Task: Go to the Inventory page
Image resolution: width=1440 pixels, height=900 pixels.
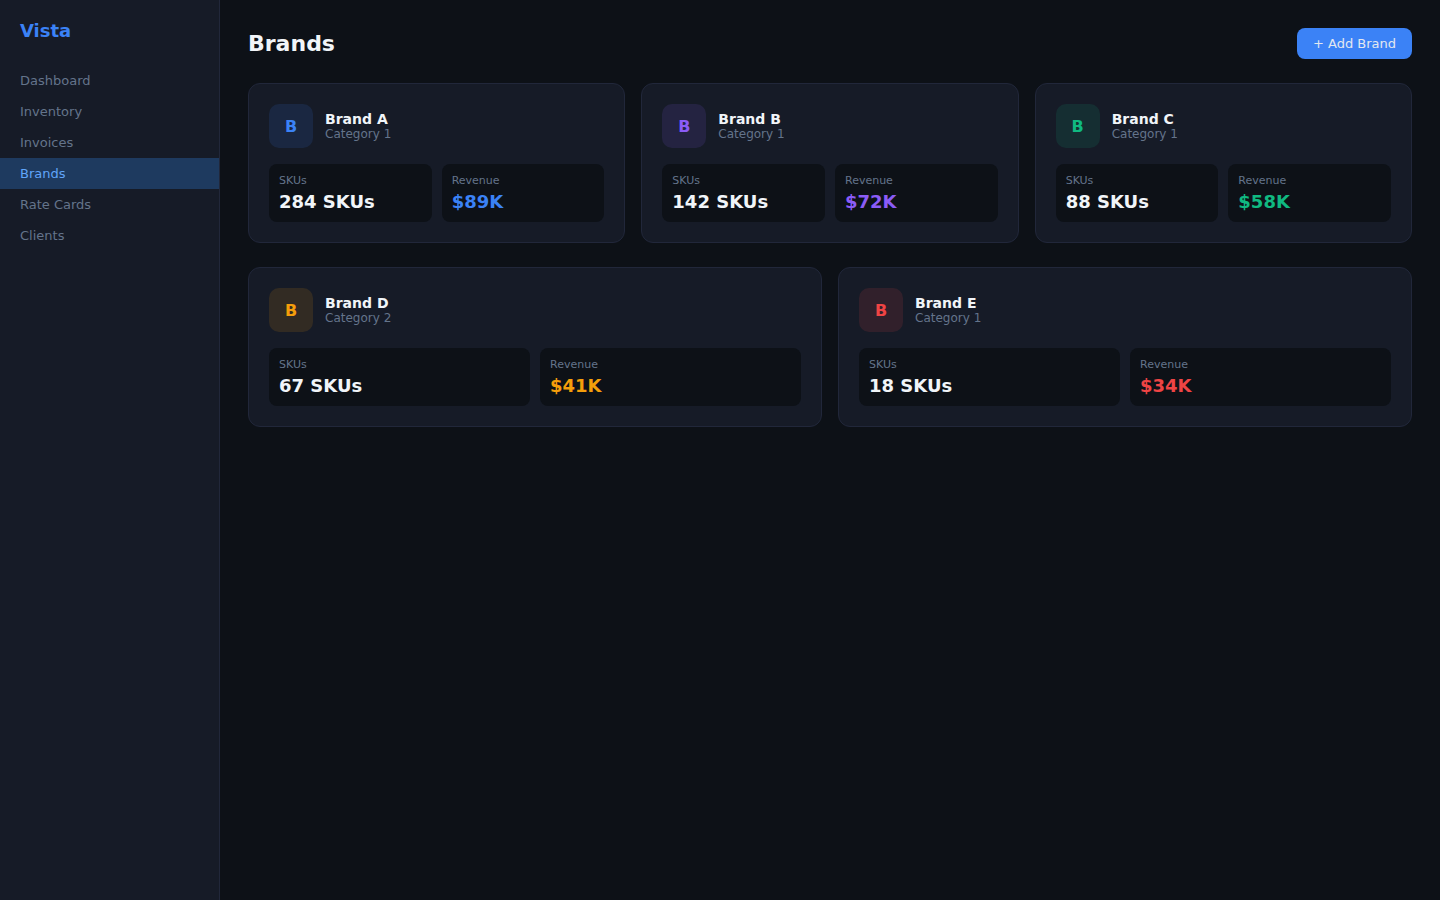Action: point(51,111)
